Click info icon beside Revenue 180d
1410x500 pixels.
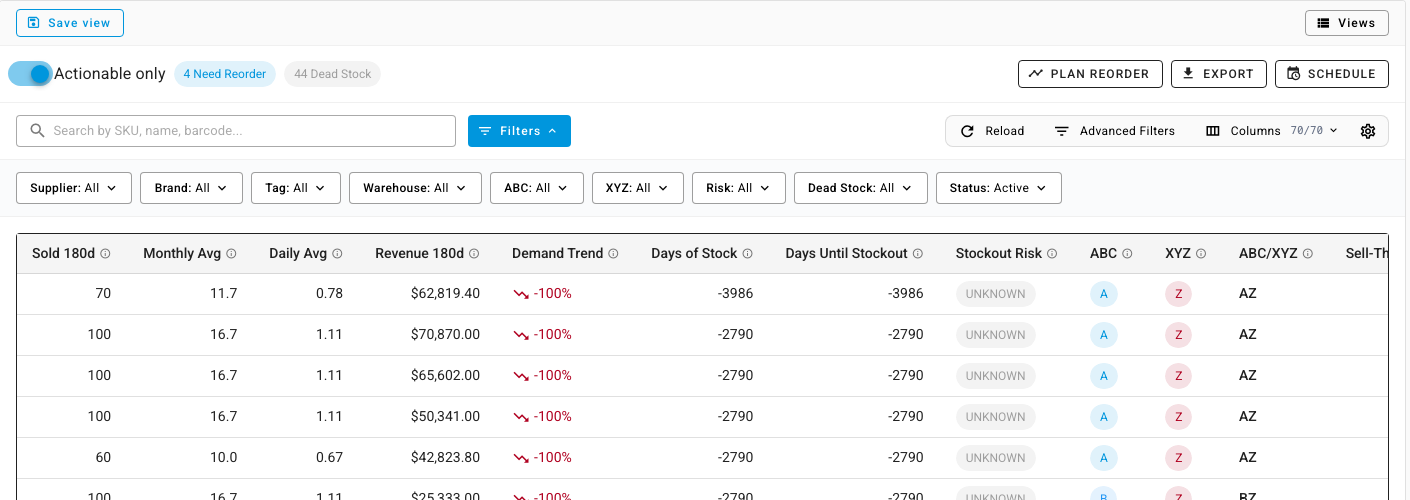(474, 254)
